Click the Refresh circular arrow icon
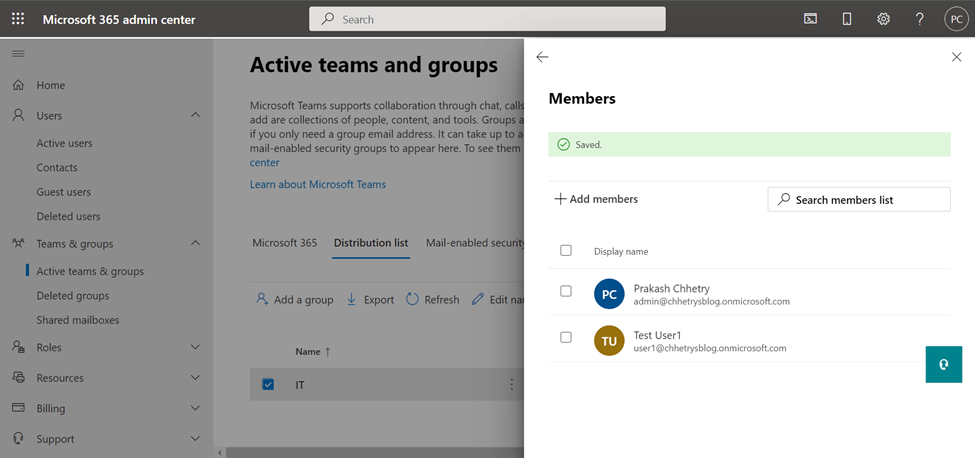 [x=412, y=300]
